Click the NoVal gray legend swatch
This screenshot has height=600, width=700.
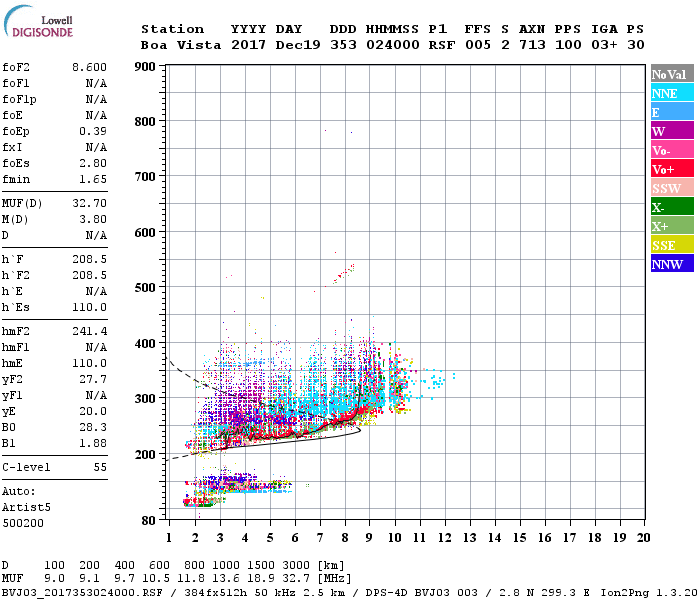point(672,74)
